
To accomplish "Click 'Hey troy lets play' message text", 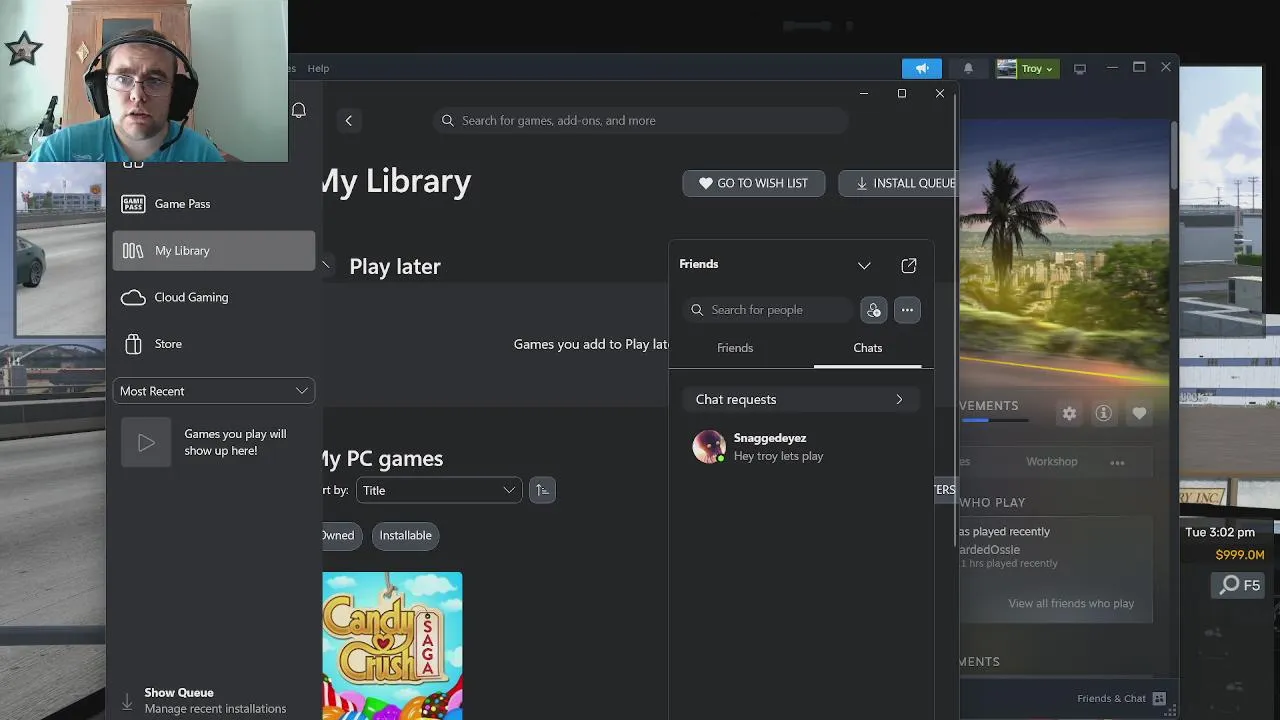I will (778, 456).
